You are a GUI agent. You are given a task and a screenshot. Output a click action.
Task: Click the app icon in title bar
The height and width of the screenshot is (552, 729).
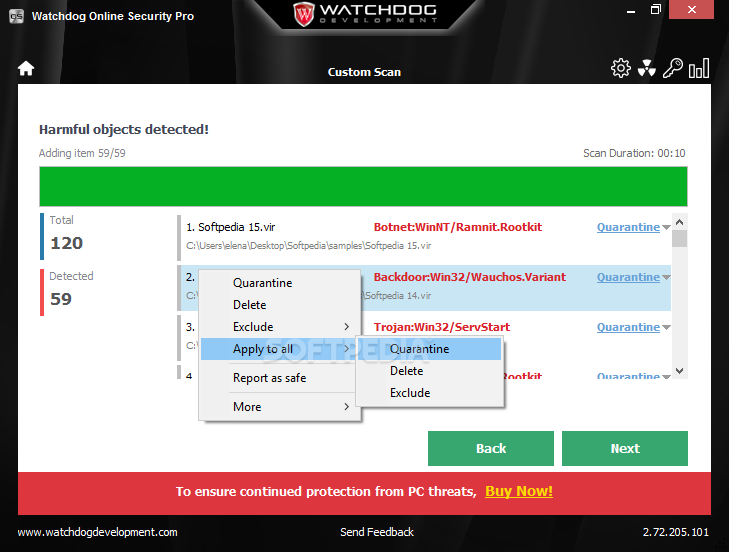(16, 16)
